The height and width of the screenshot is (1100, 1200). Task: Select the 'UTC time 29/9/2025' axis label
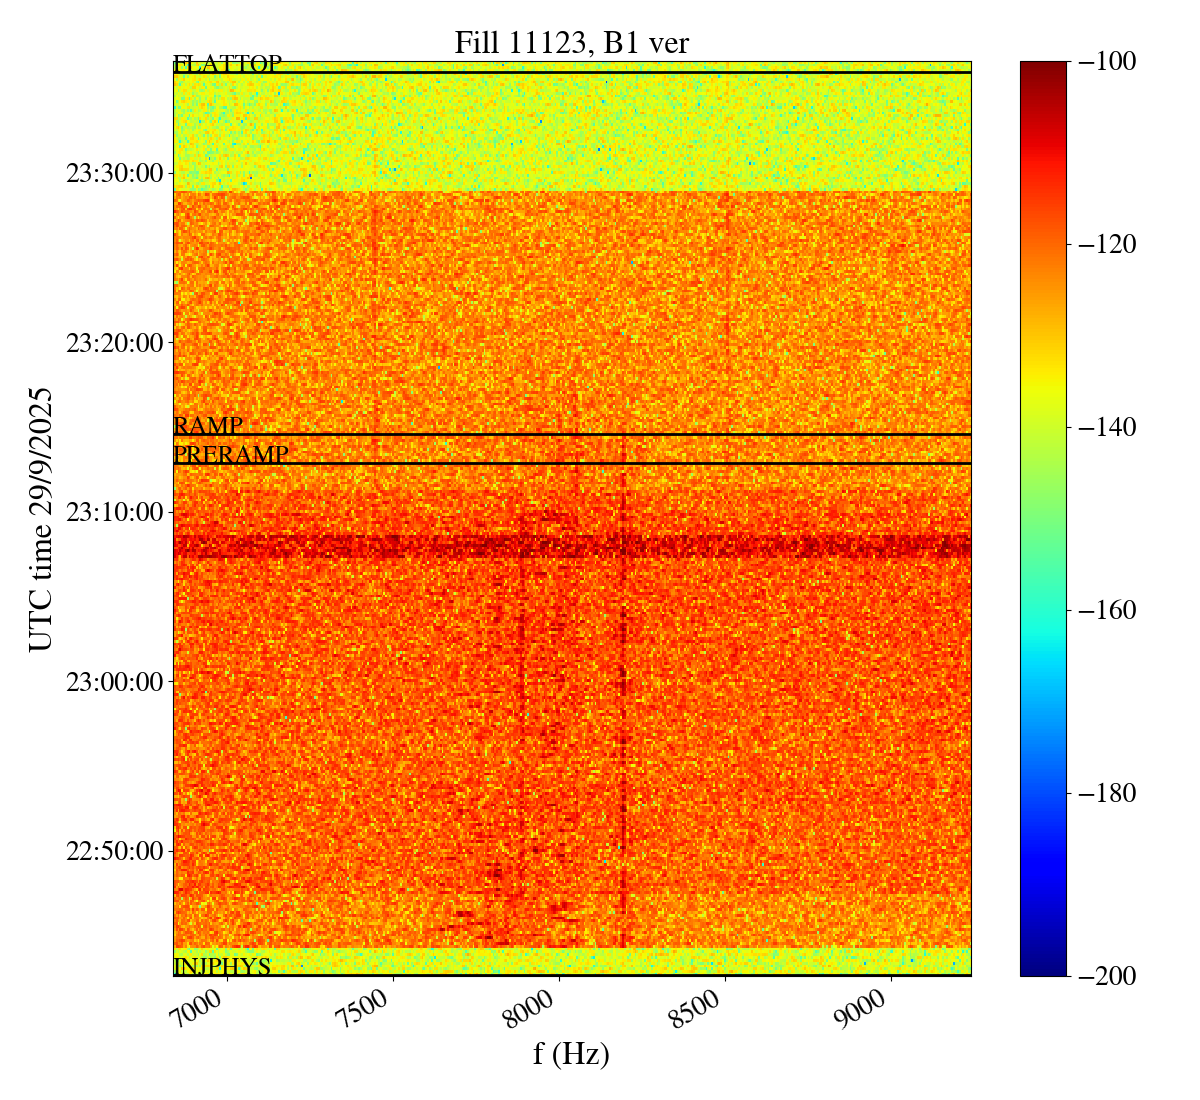pyautogui.click(x=41, y=518)
